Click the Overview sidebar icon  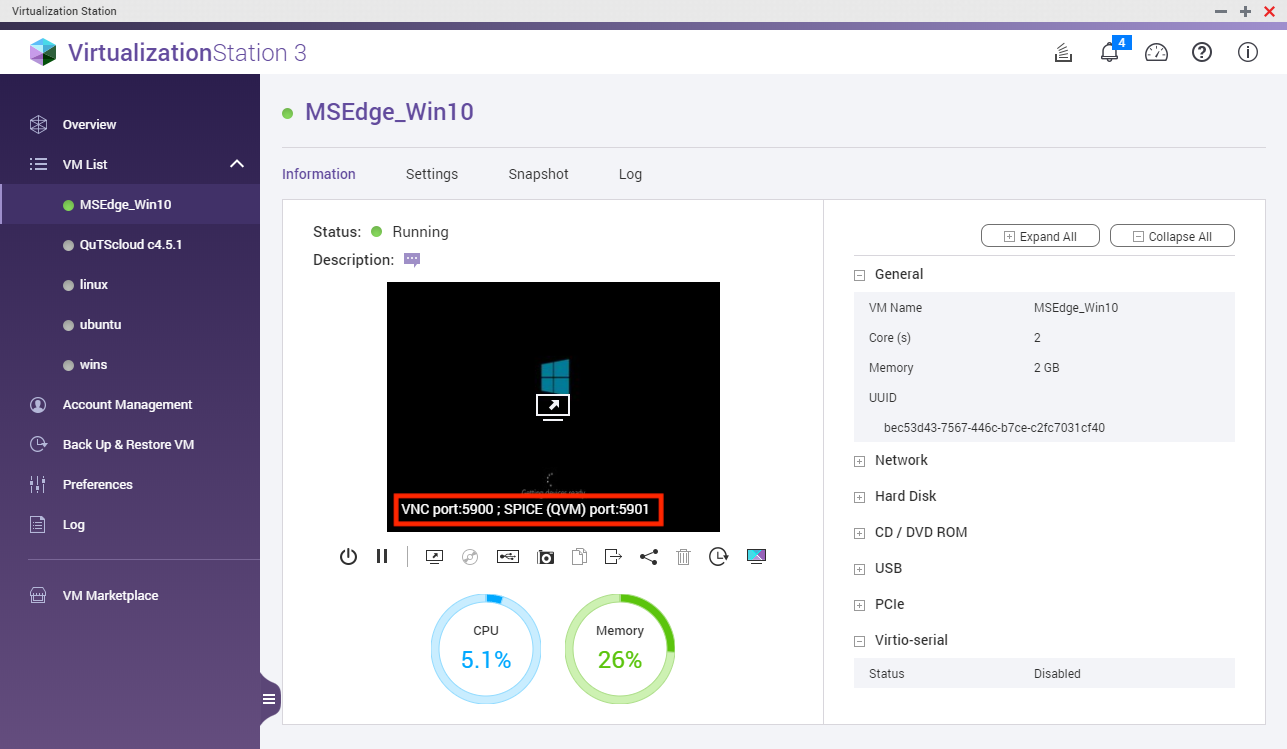[38, 125]
